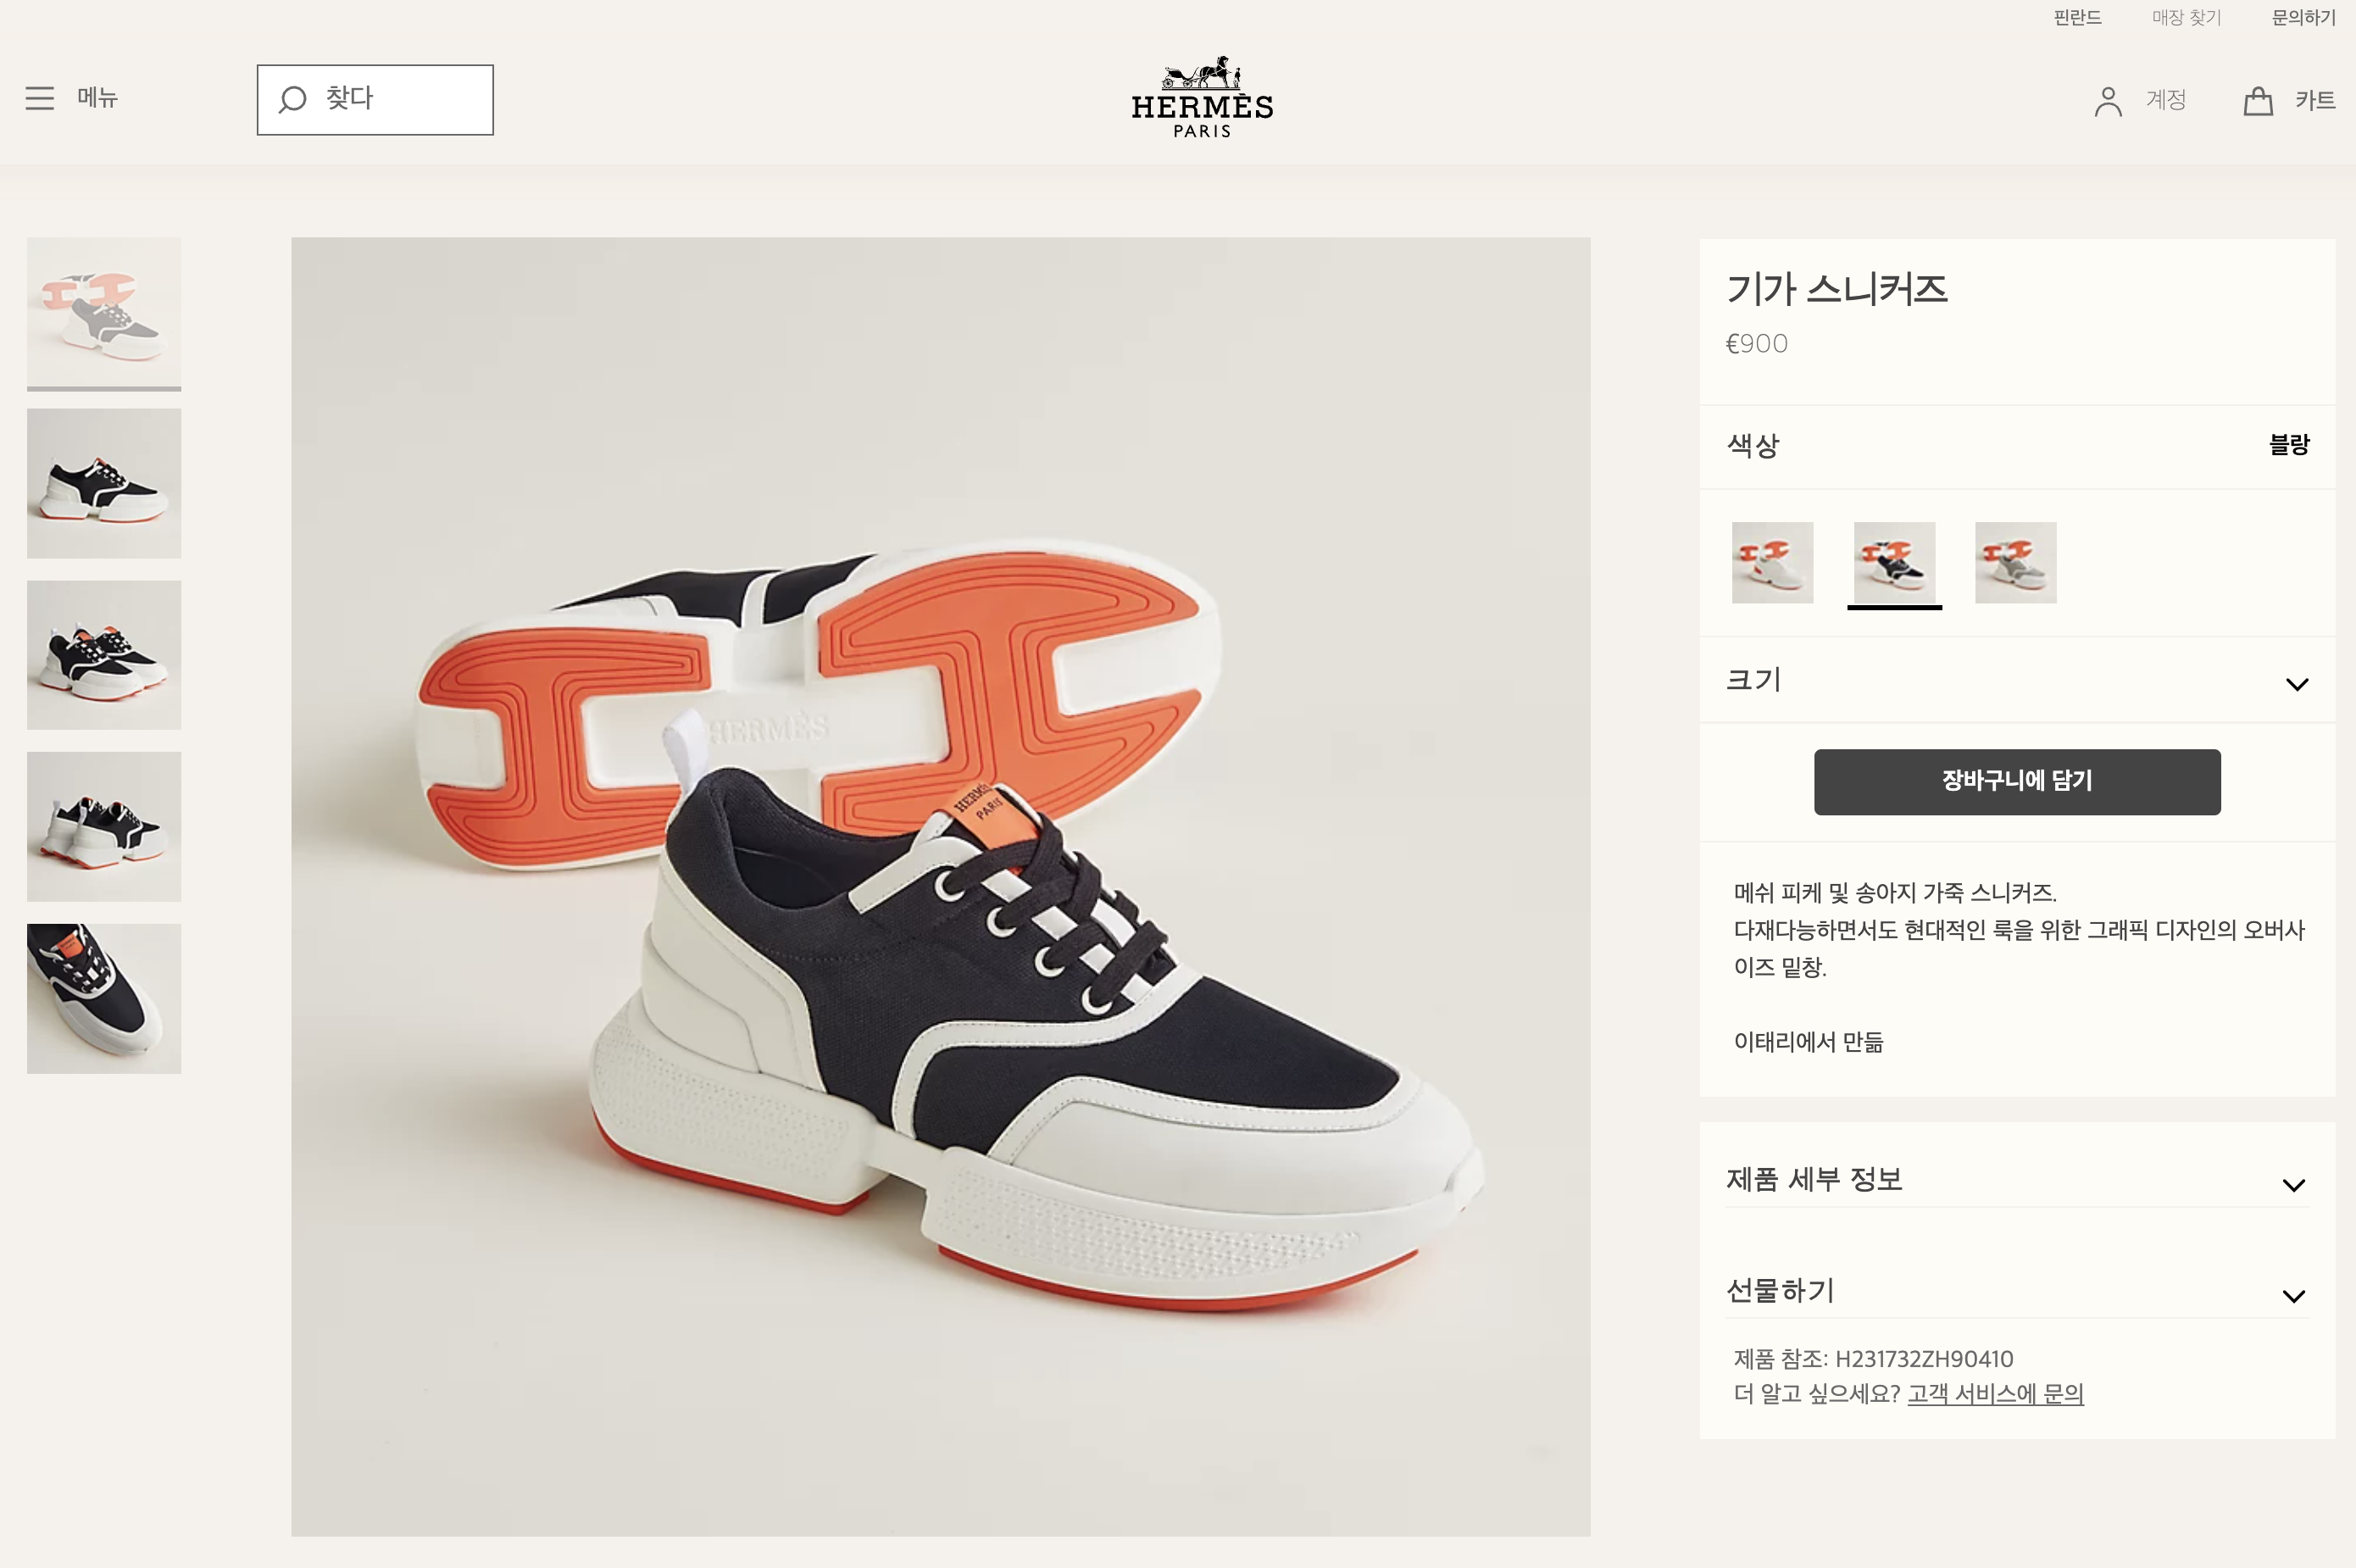Expand the 선물하기 section
2356x1568 pixels.
tap(2017, 1291)
